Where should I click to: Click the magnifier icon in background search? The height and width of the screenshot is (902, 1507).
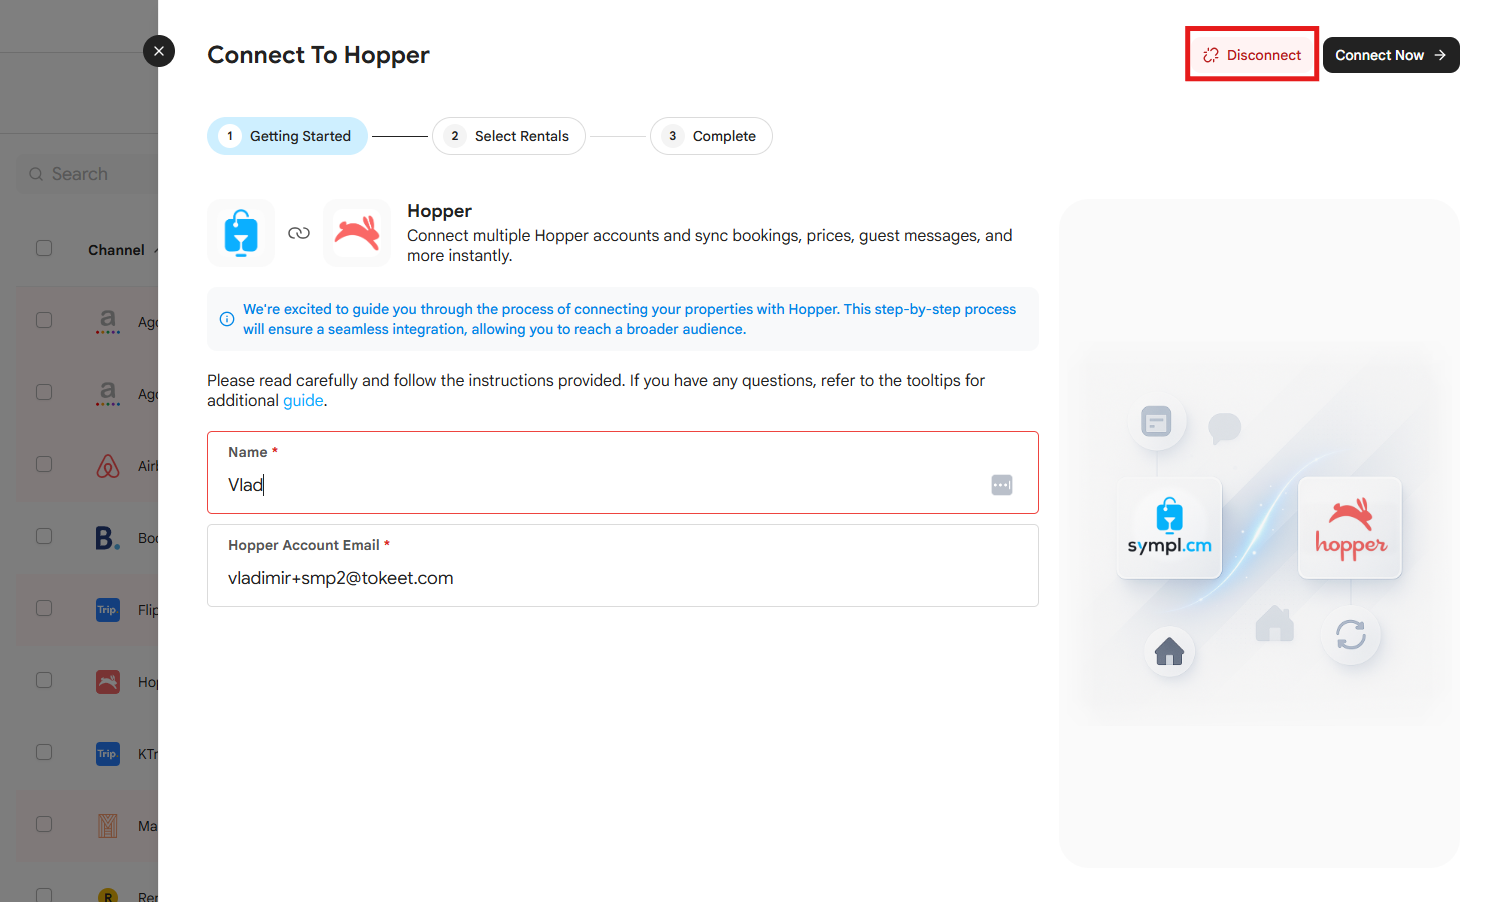[x=36, y=174]
